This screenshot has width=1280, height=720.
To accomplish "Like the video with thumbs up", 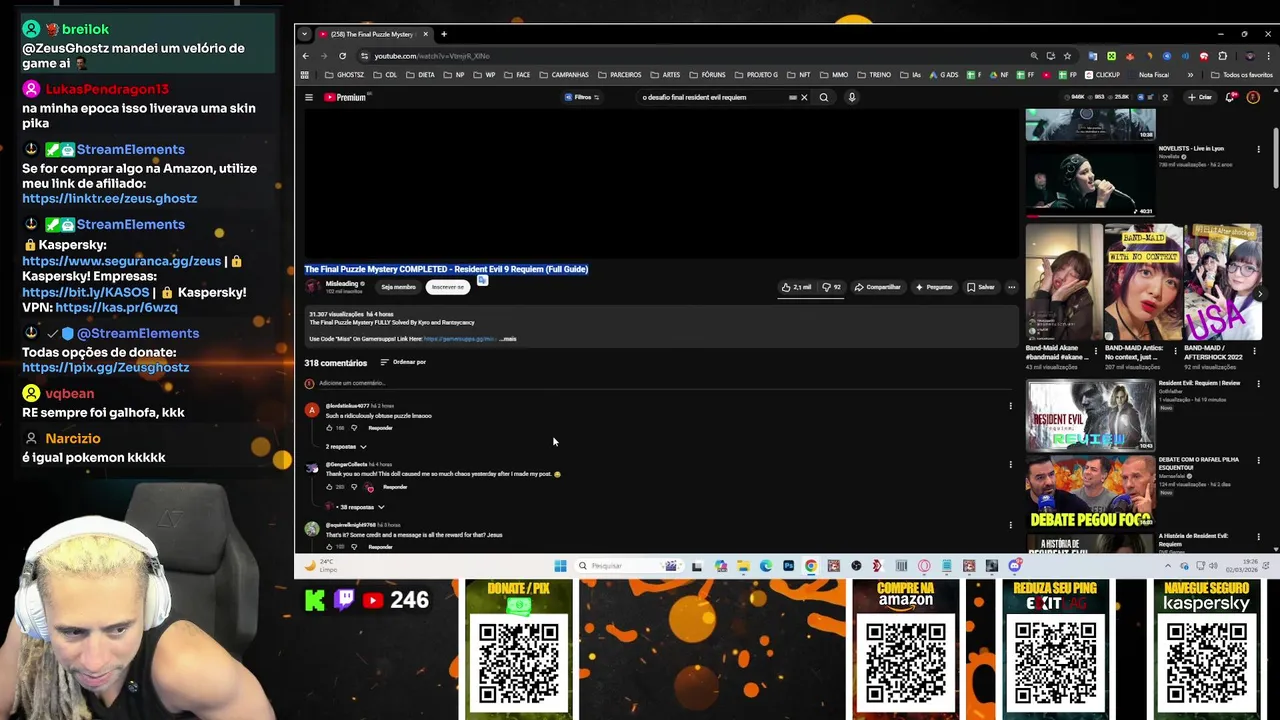I will (797, 287).
